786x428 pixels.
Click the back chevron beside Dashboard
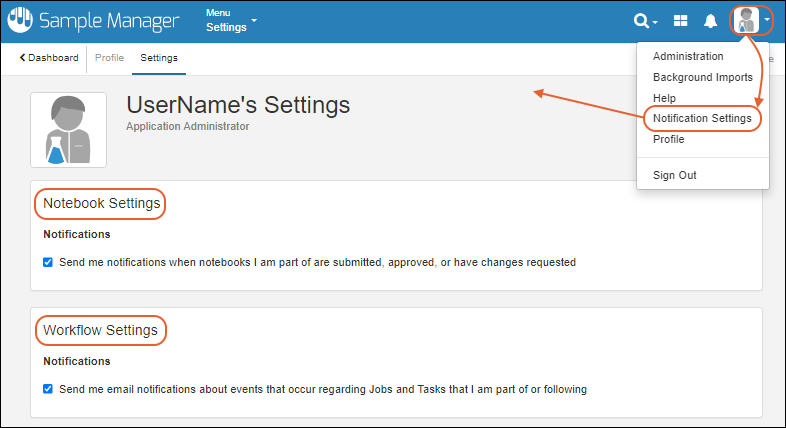22,58
